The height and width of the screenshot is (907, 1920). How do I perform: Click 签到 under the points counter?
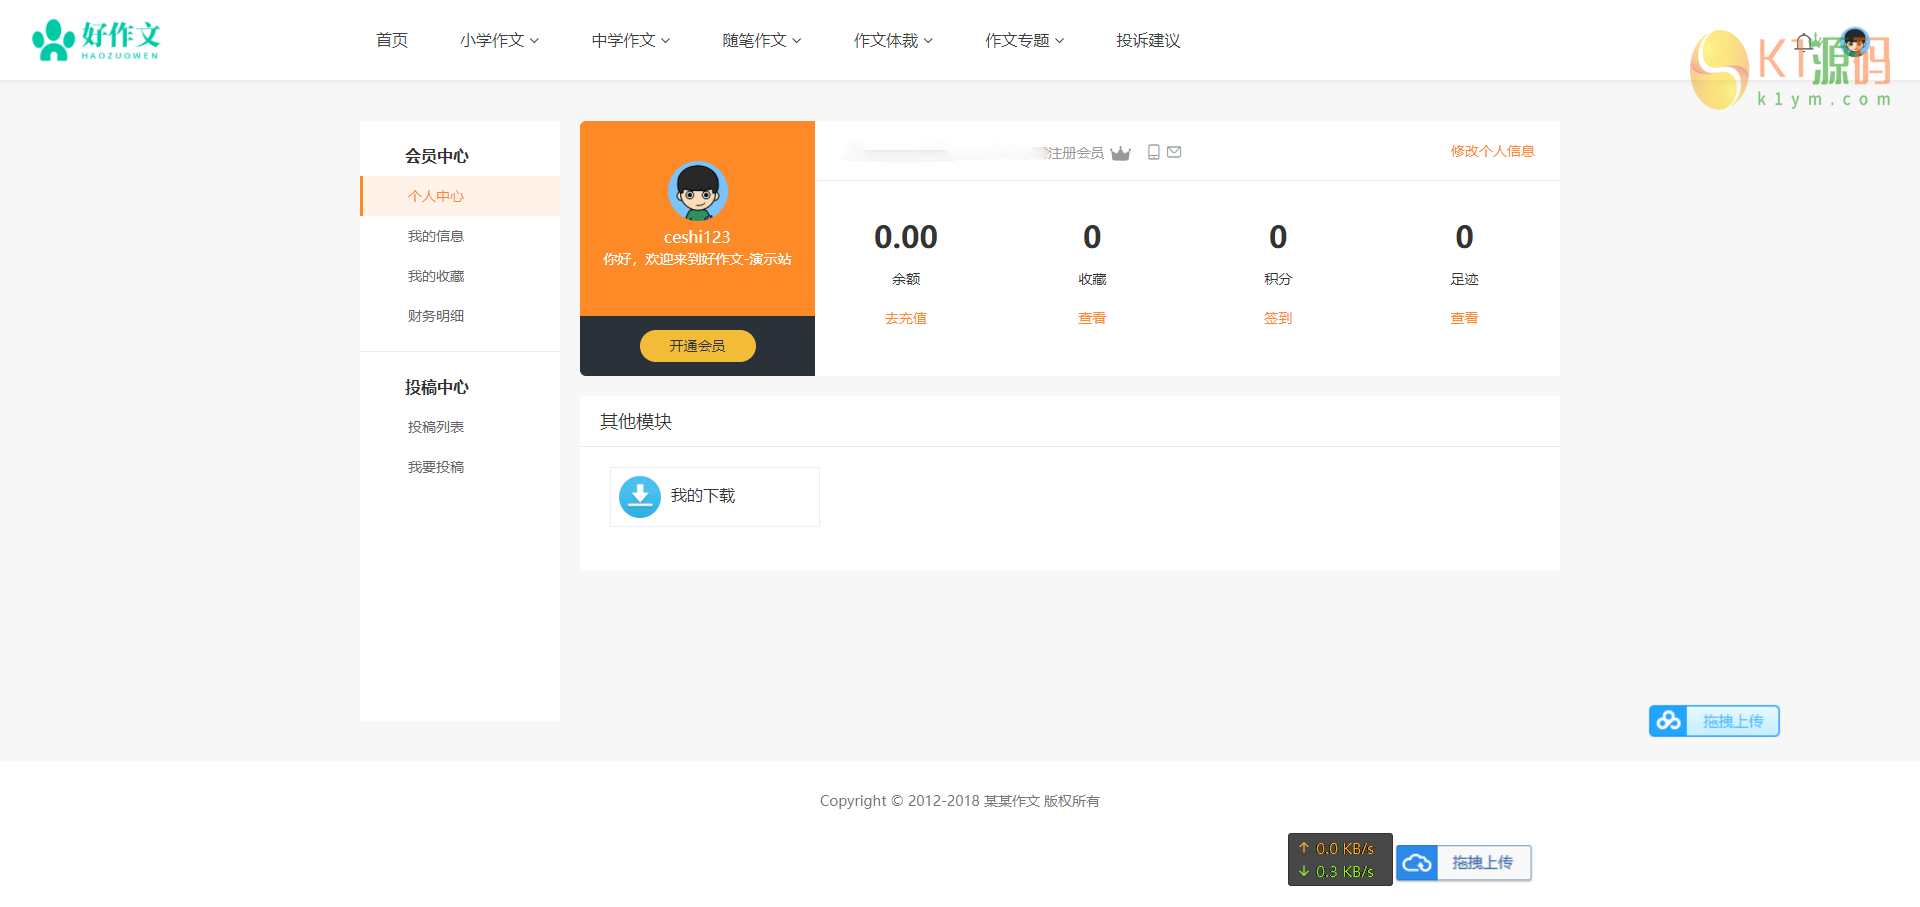coord(1278,318)
